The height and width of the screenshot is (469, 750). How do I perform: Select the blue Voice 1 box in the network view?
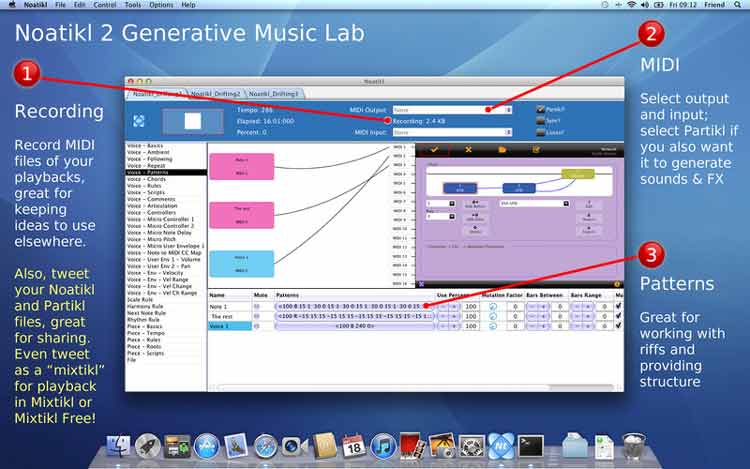[x=242, y=264]
